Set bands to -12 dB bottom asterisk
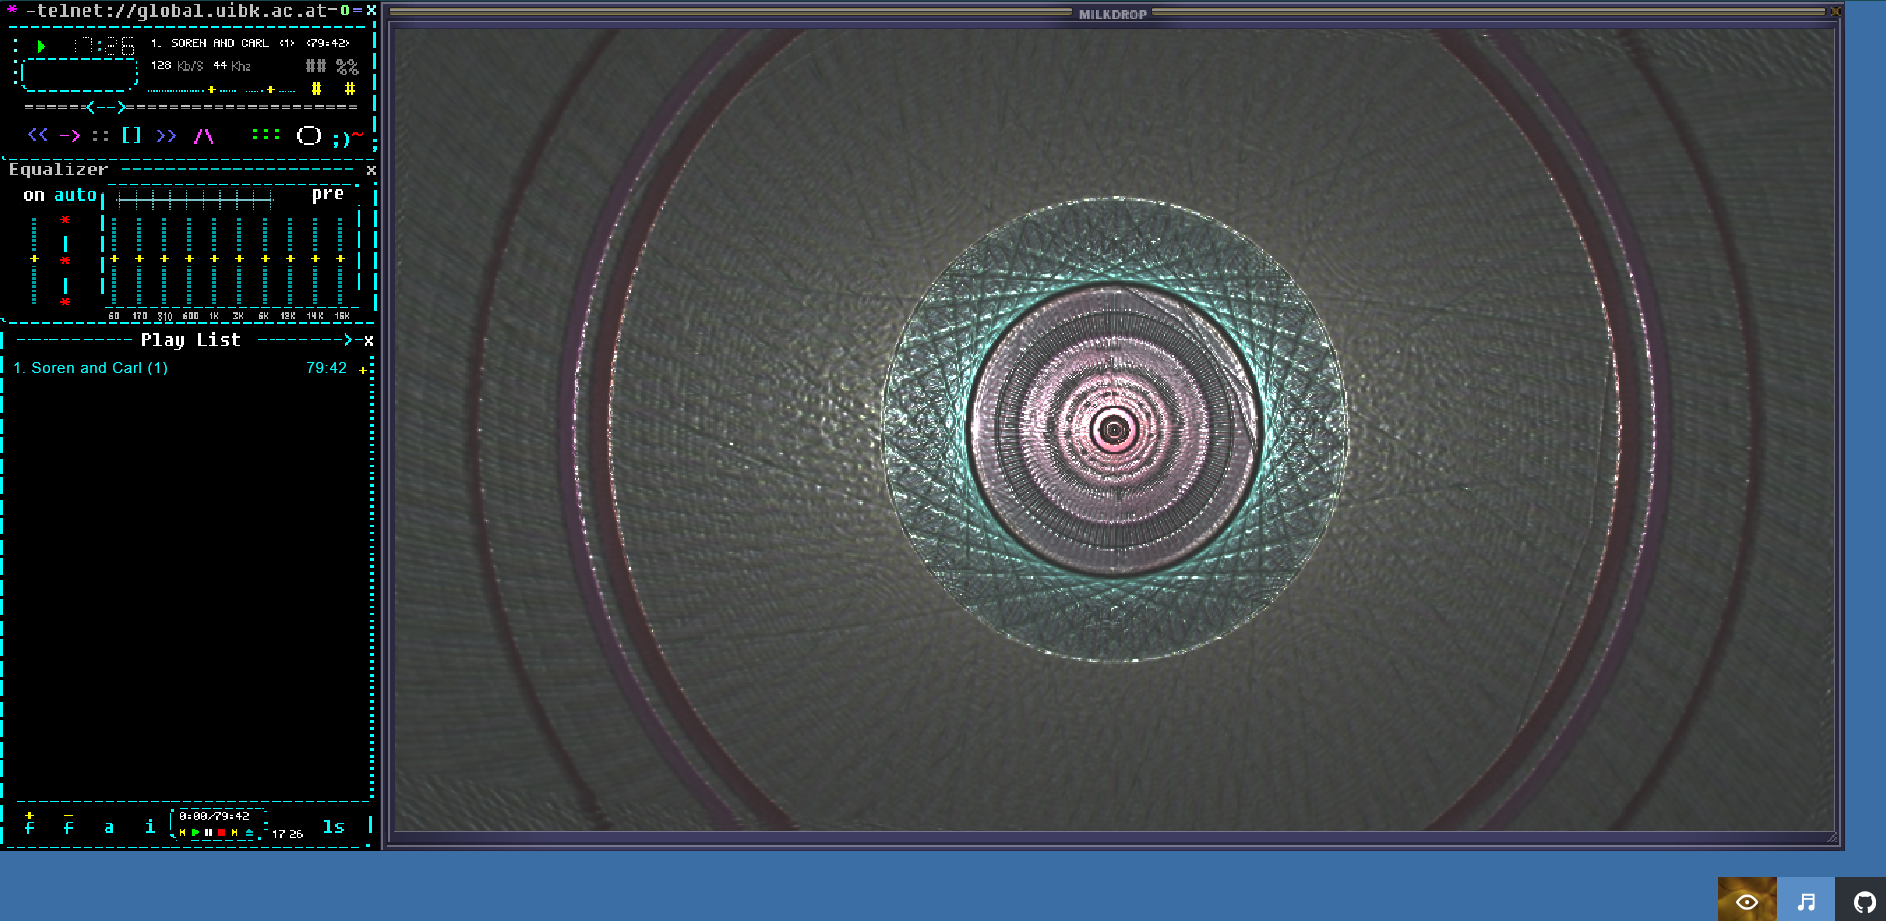 tap(65, 301)
